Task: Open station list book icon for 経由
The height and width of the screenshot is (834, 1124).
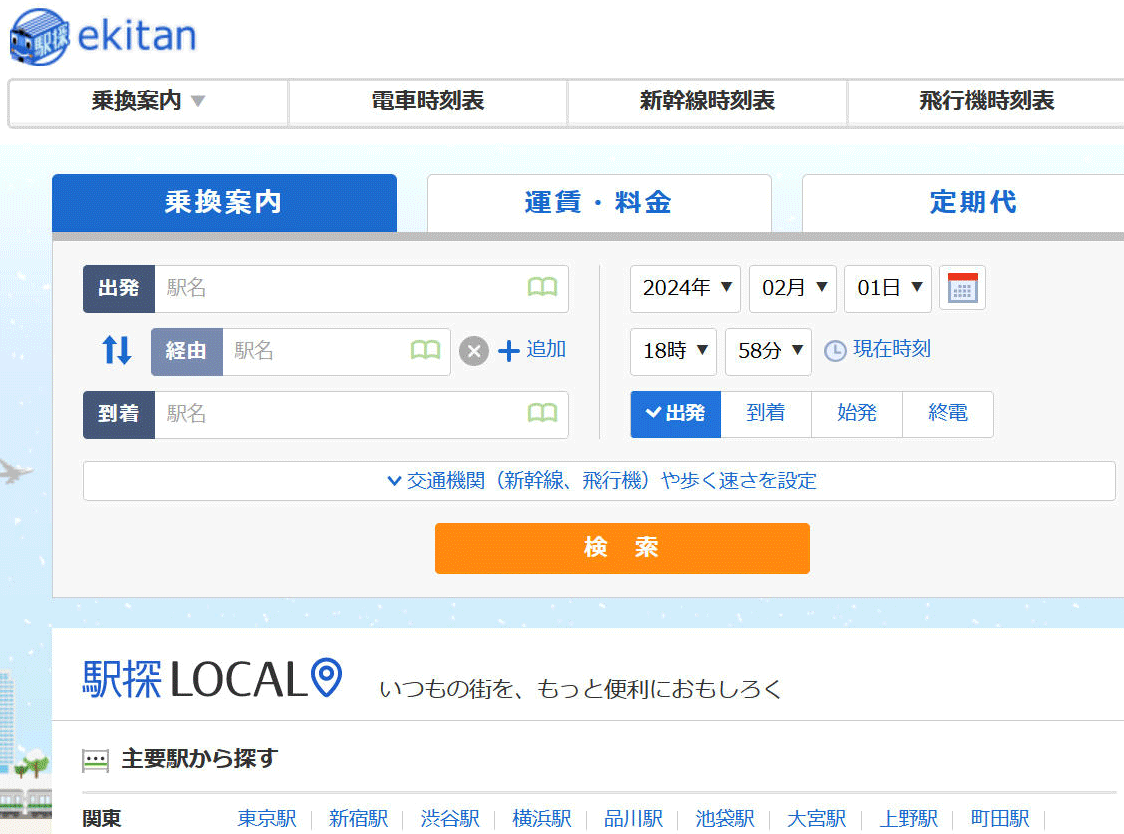Action: [x=425, y=350]
